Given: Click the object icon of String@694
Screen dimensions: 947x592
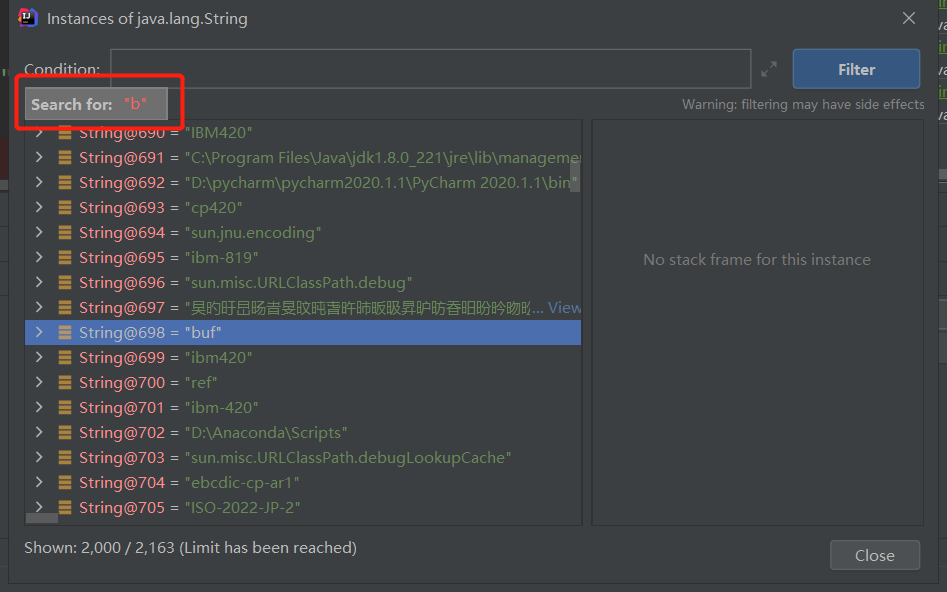Looking at the screenshot, I should pyautogui.click(x=65, y=233).
